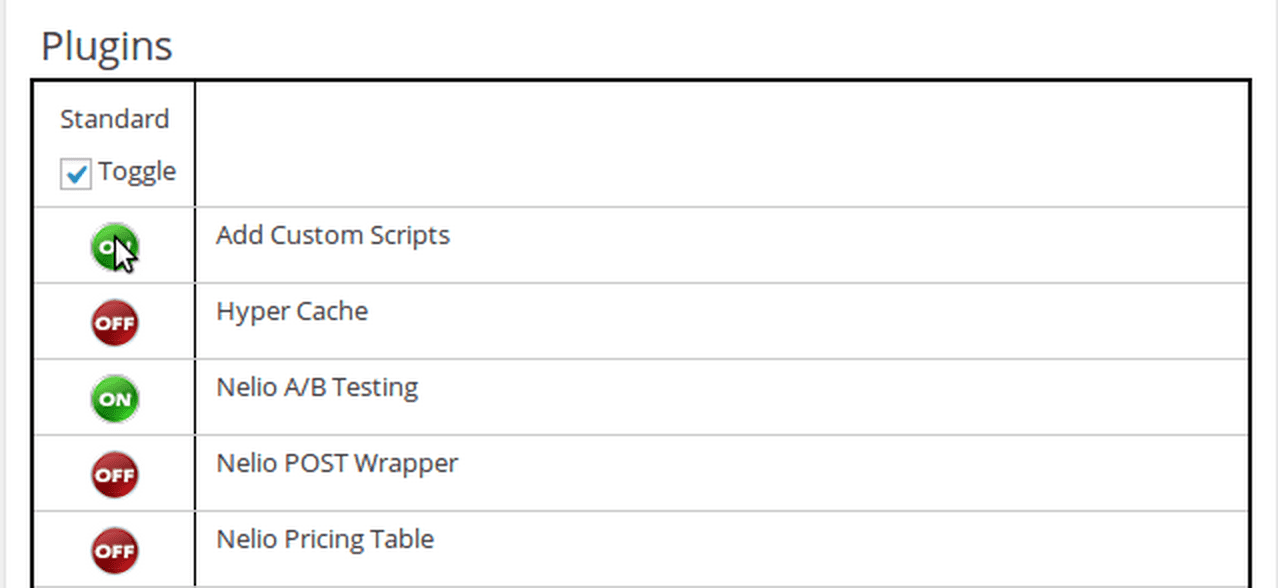Click the empty header cell beside Standard
Viewport: 1278px width, 588px height.
(722, 144)
